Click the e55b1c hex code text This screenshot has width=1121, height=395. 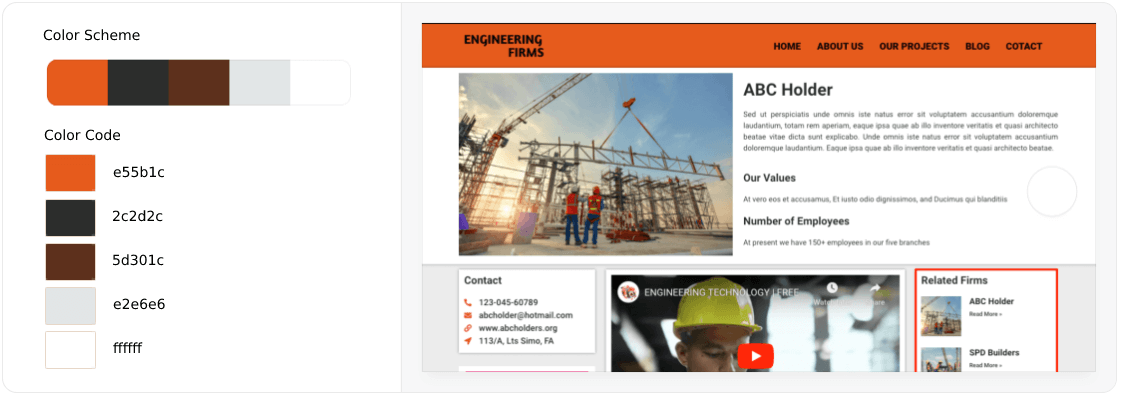[139, 172]
